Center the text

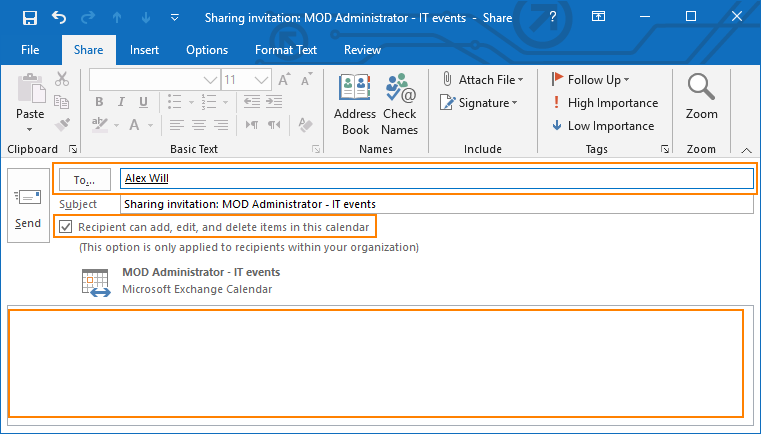point(199,125)
